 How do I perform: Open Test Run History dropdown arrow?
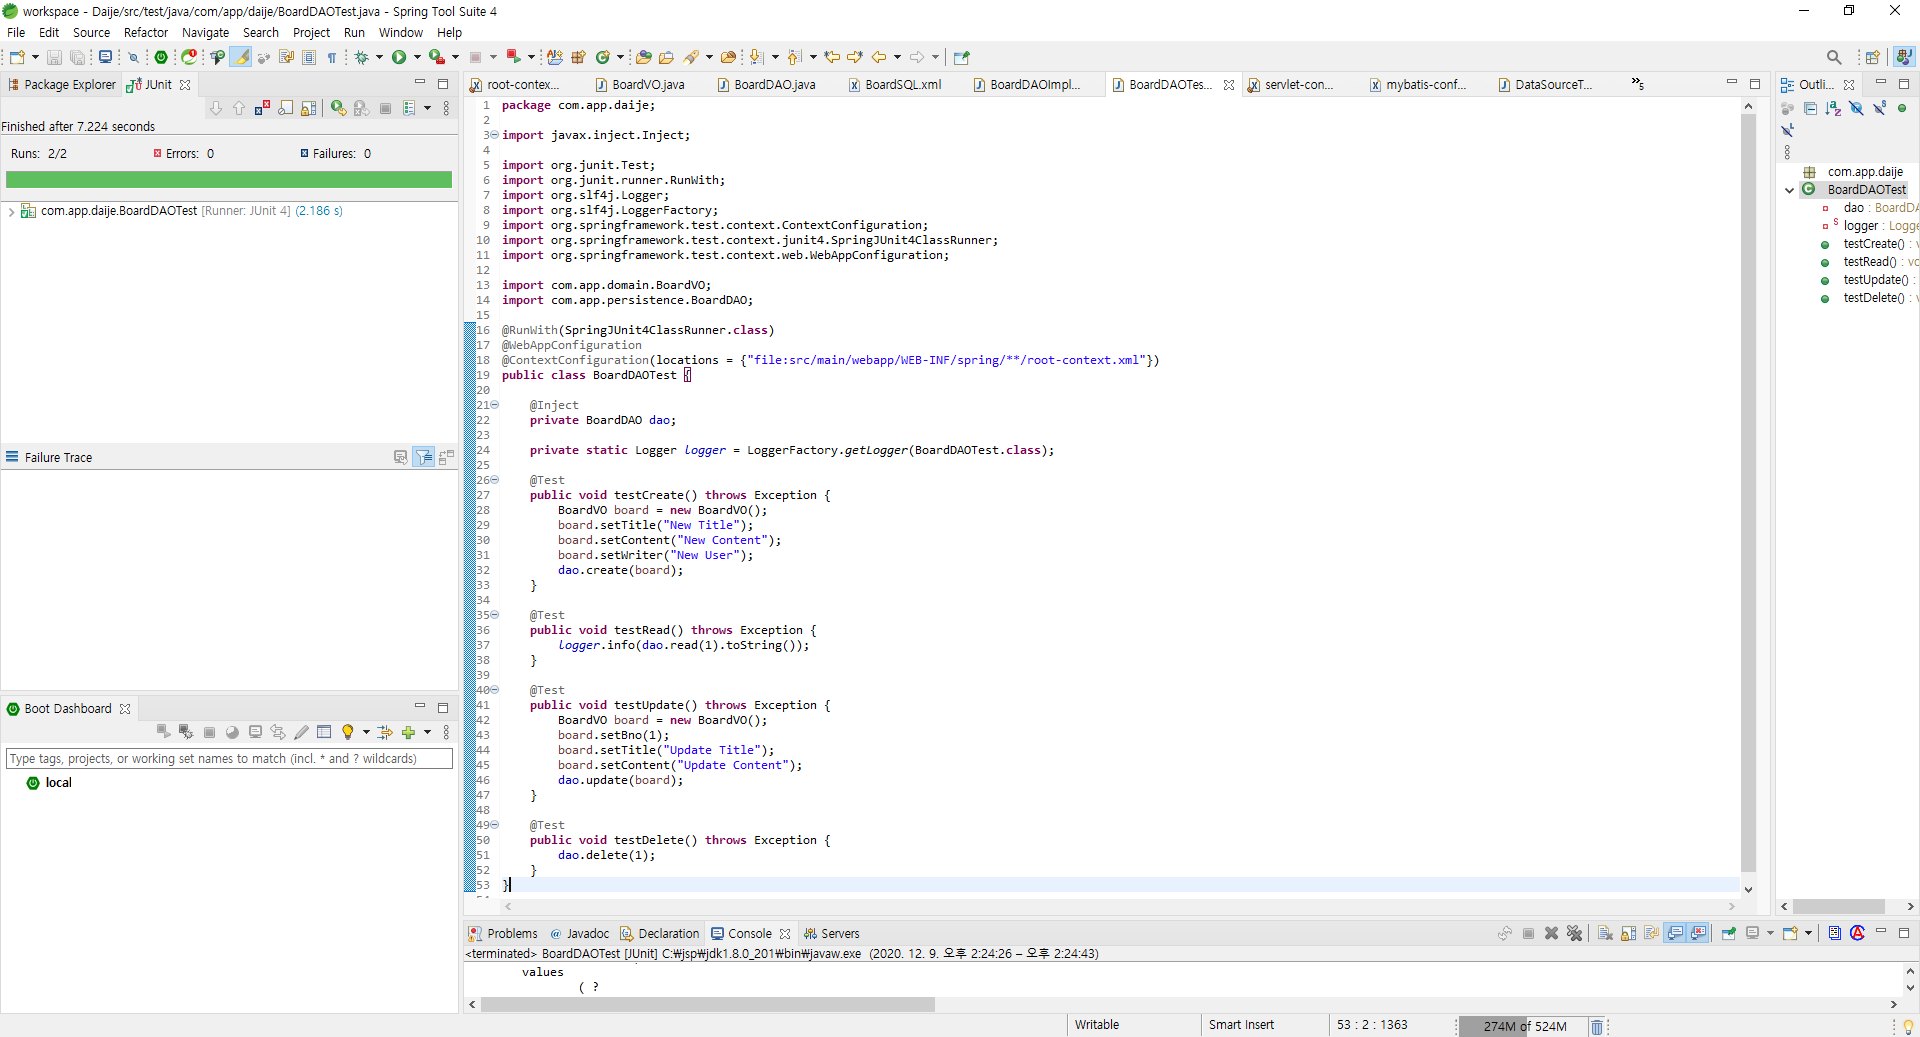pos(427,108)
